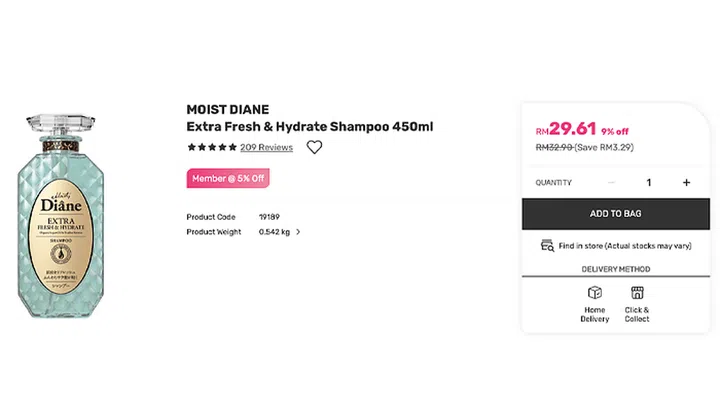720x411 pixels.
Task: Increase quantity with the plus button
Action: [x=686, y=183]
